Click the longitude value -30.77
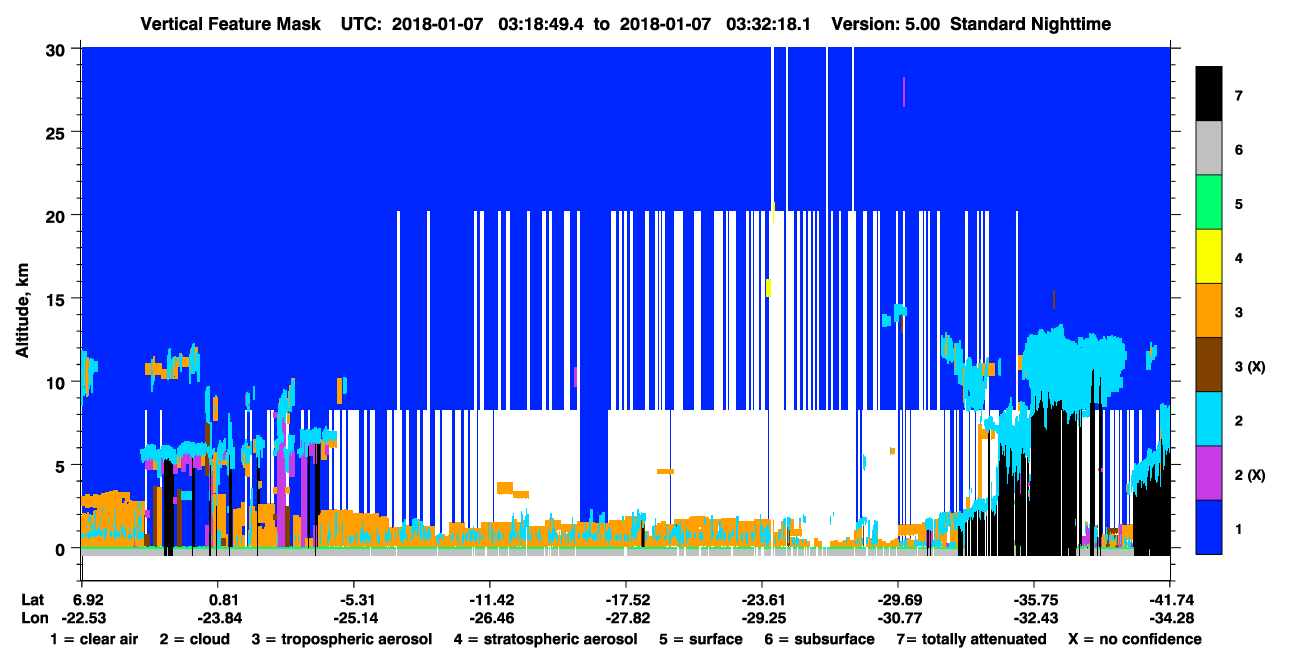This screenshot has width=1300, height=667. 898,617
